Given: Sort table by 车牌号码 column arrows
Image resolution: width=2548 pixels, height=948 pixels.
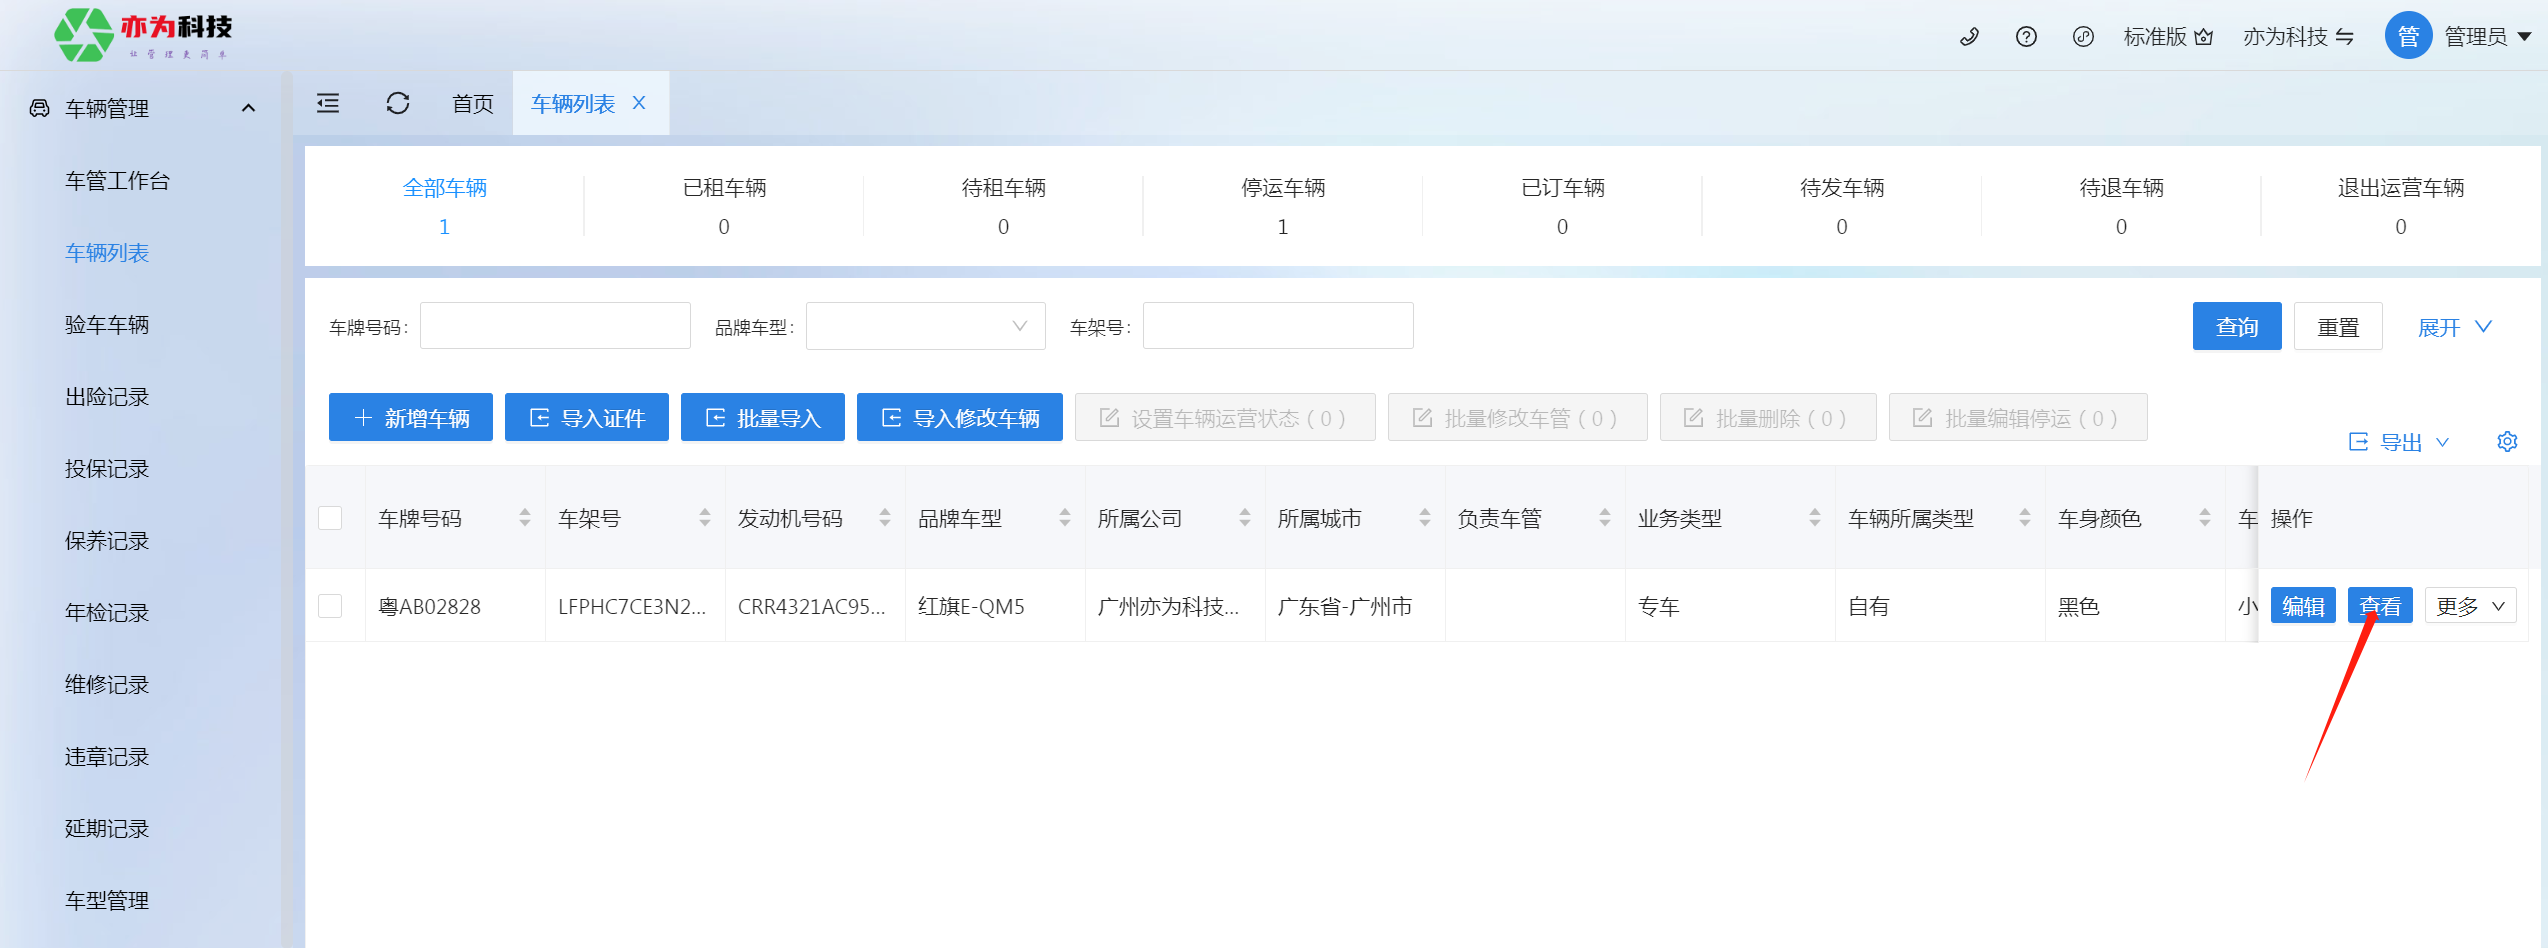Looking at the screenshot, I should click(x=525, y=518).
